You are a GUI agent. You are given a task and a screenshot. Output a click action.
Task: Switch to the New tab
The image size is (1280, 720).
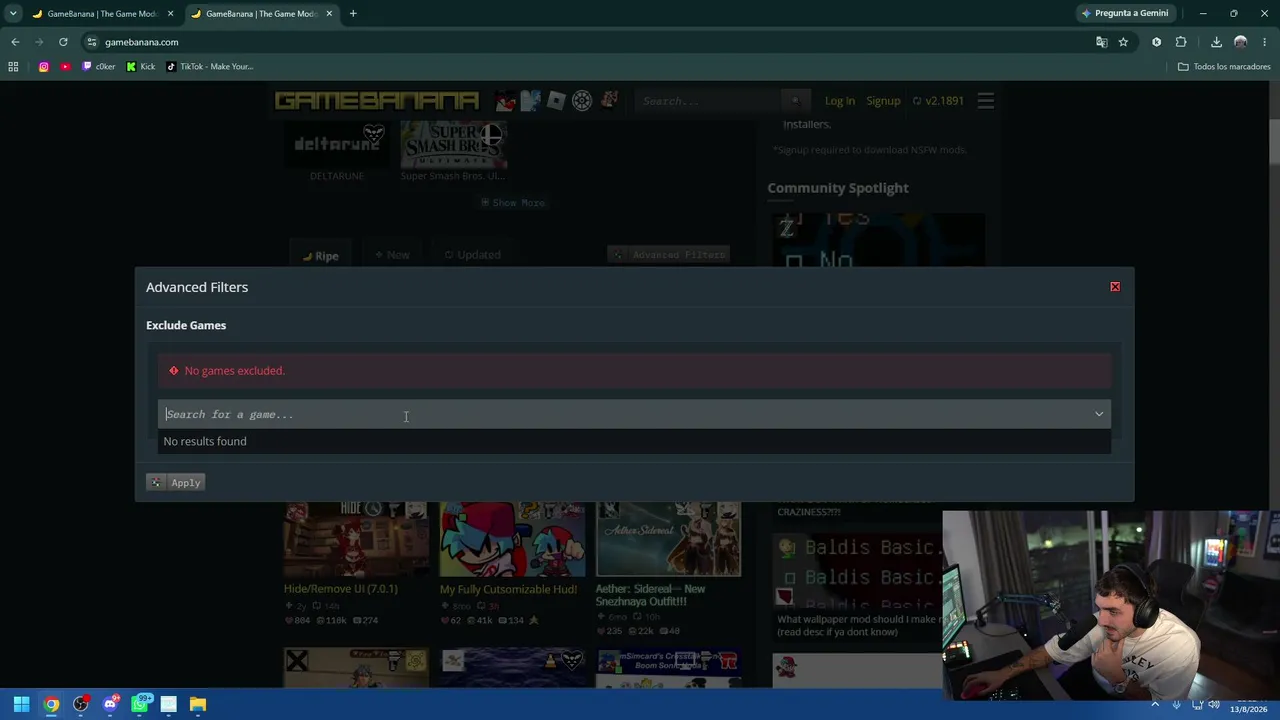pos(392,255)
